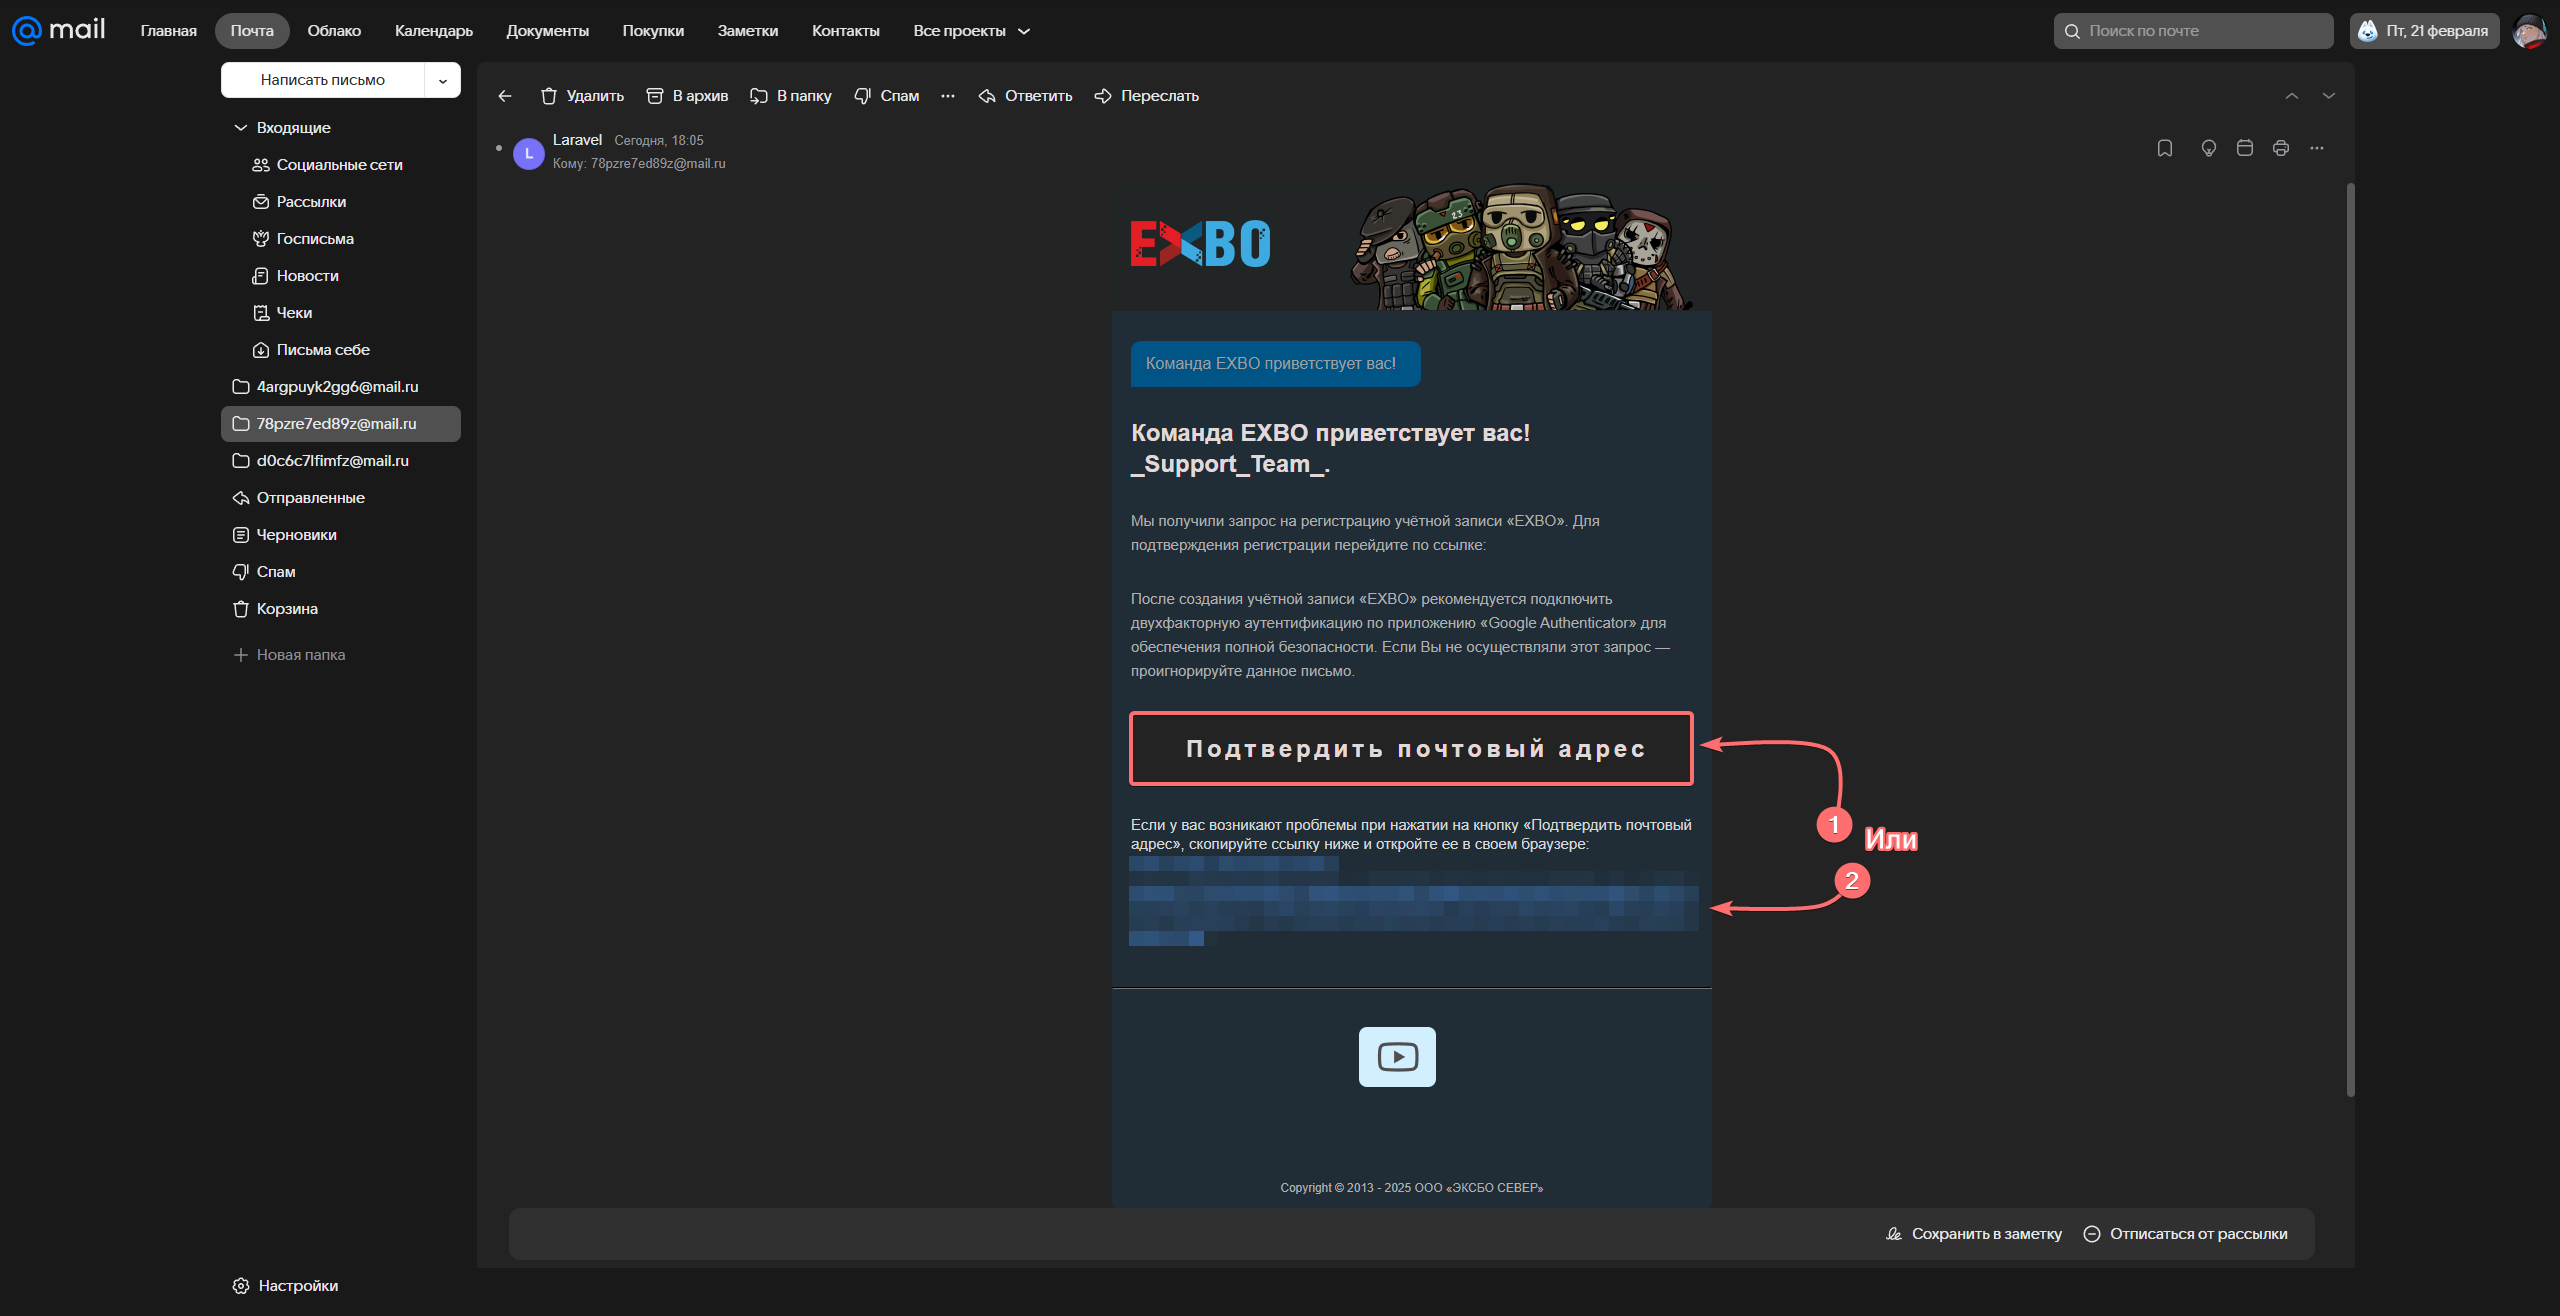Reply with the Ответить button
2560x1316 pixels.
pyautogui.click(x=1025, y=96)
